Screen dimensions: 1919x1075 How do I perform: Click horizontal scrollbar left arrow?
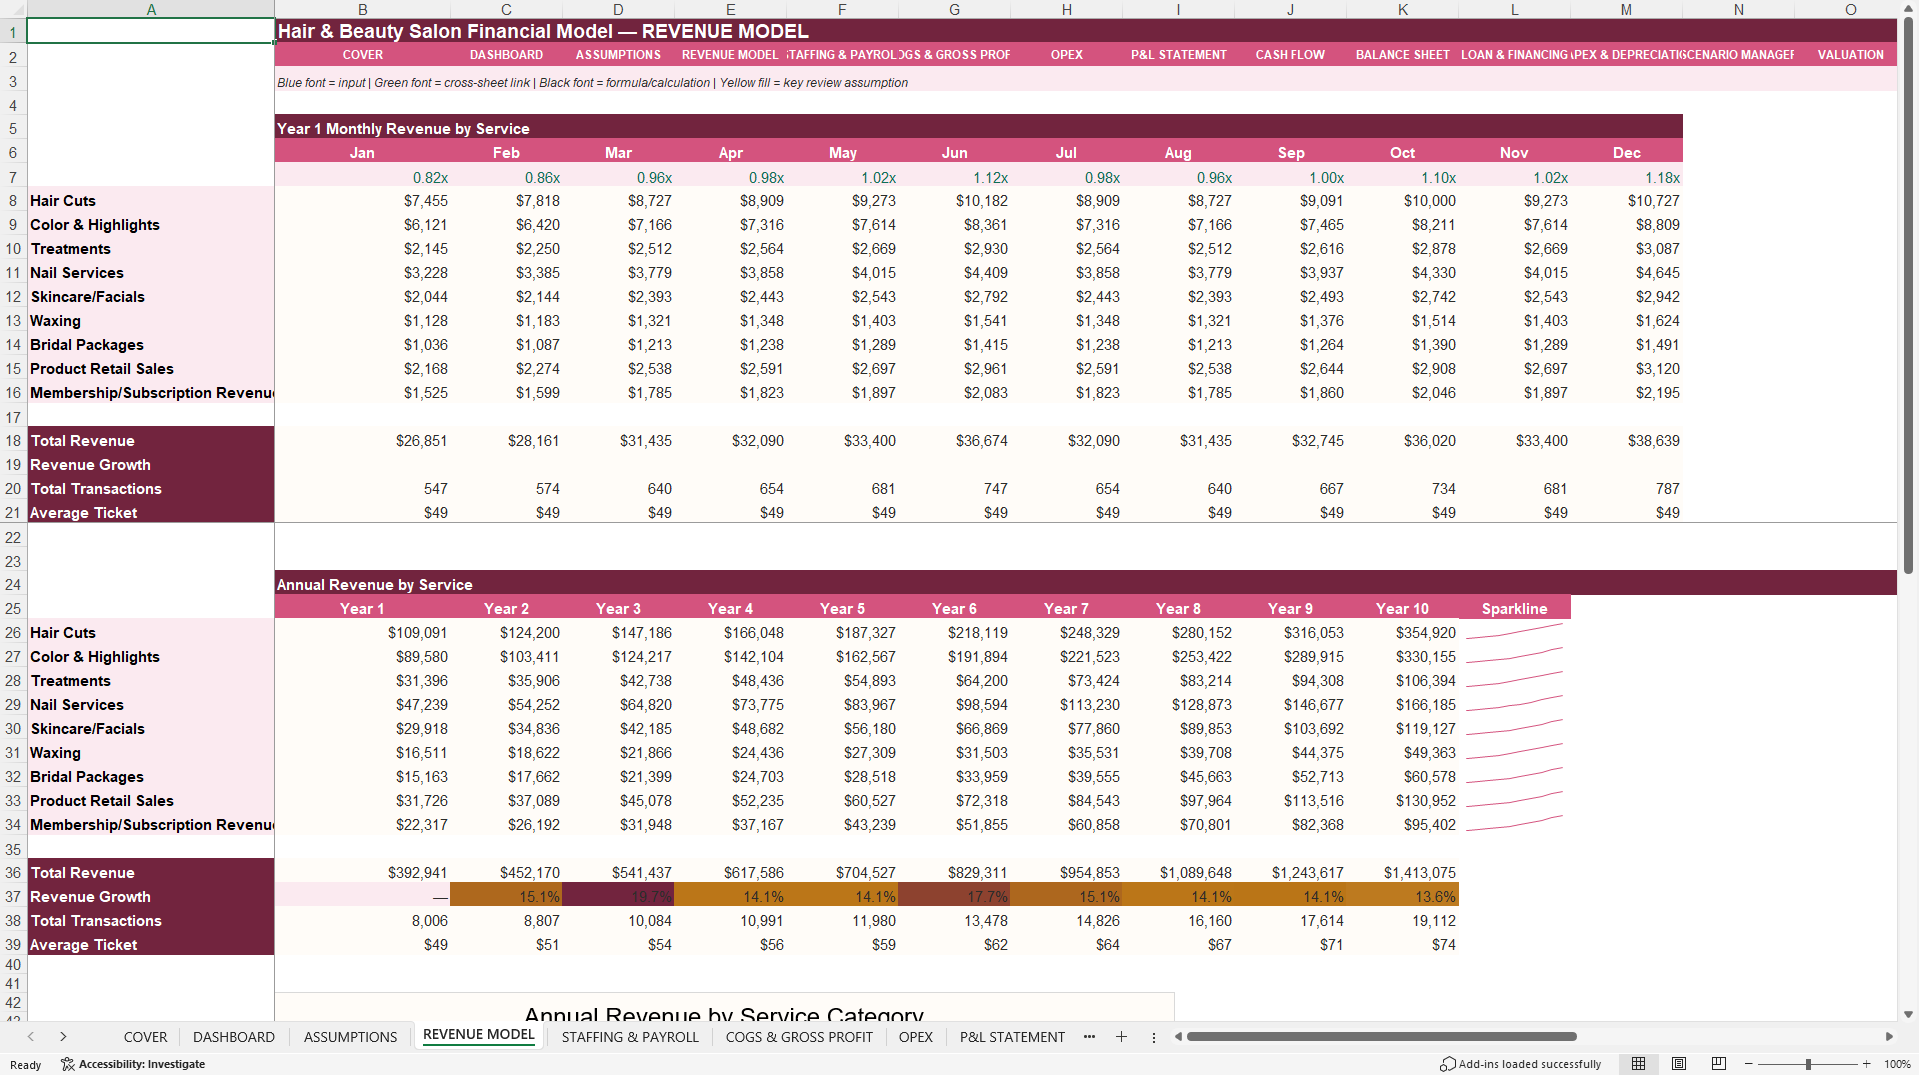pos(1178,1037)
